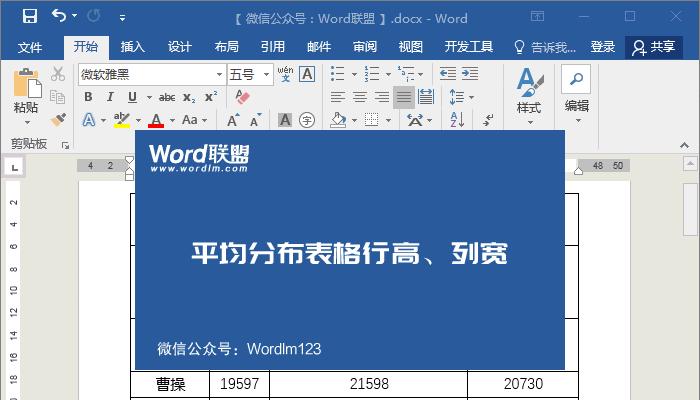This screenshot has height=400, width=700.
Task: Click the Multilevel List icon
Action: [406, 74]
